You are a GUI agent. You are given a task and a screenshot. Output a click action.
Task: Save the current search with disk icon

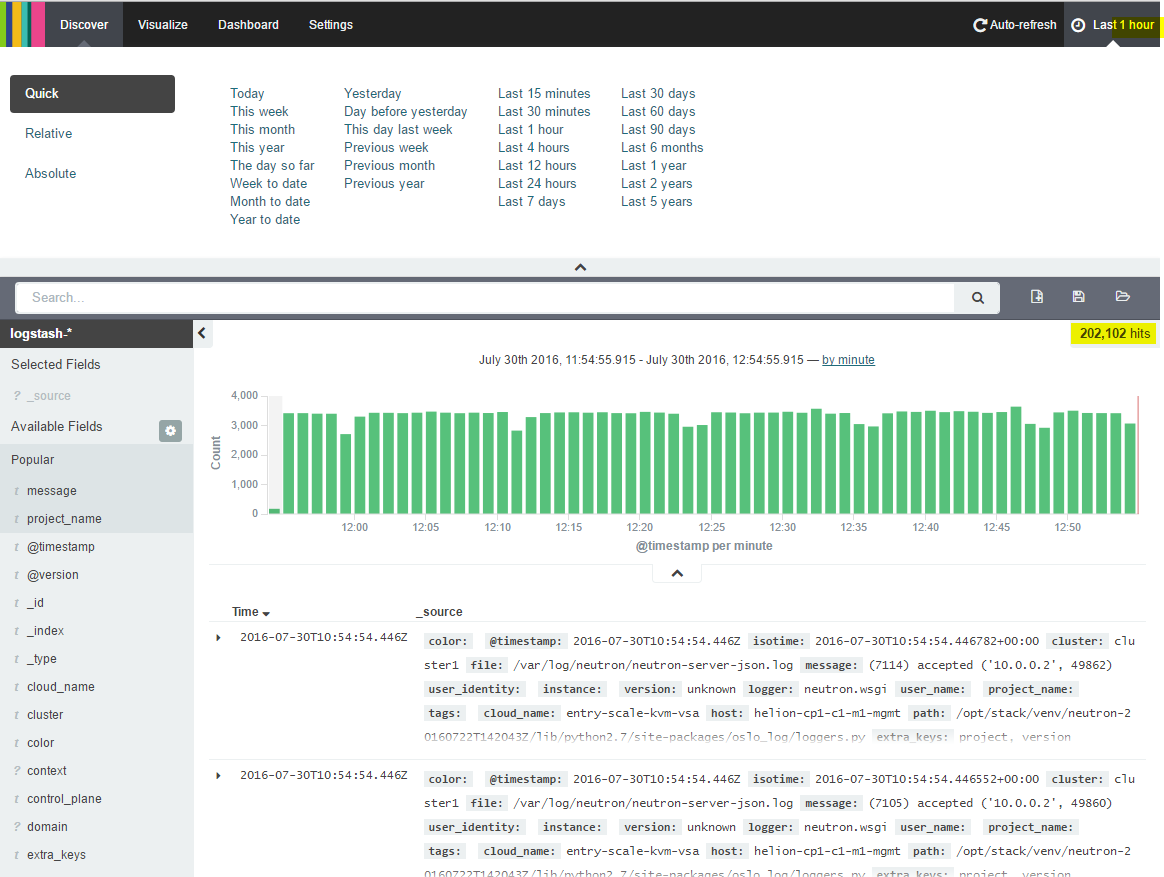click(1079, 297)
